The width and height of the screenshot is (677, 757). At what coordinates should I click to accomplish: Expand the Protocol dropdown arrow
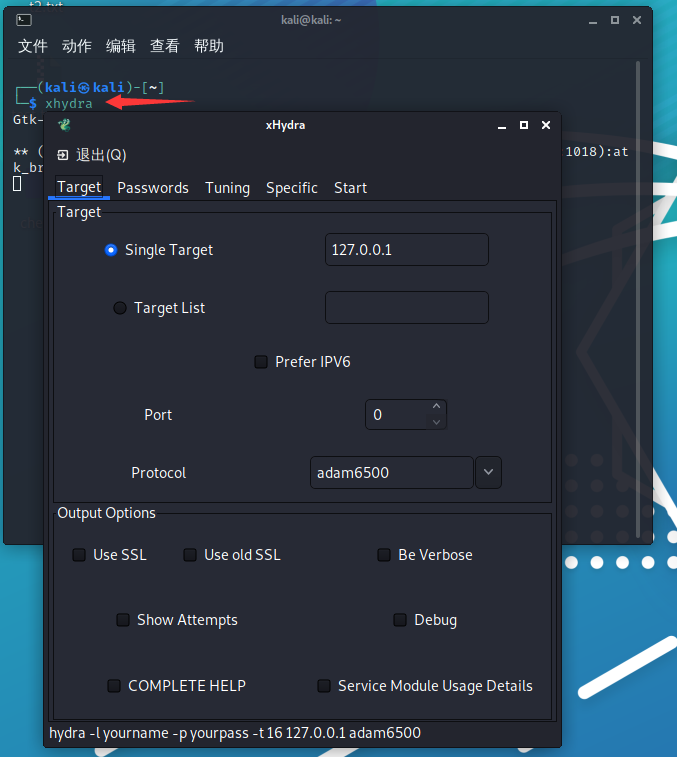(x=488, y=472)
